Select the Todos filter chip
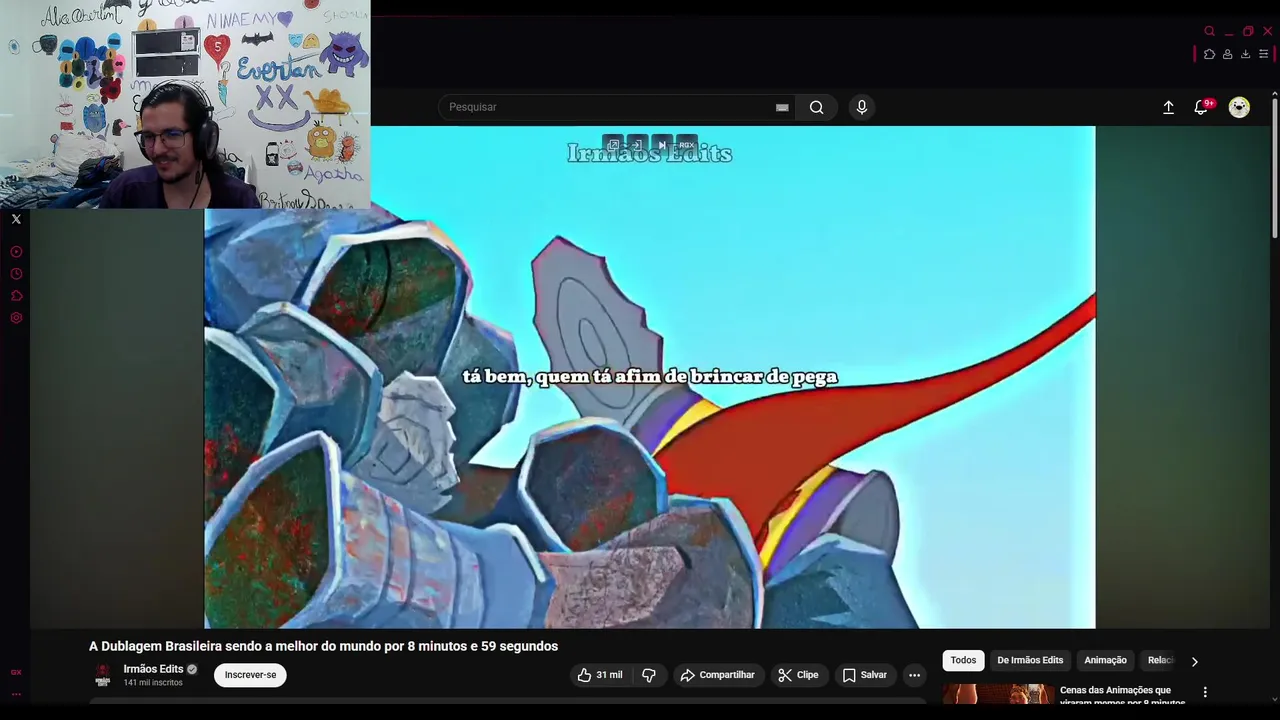 [x=963, y=660]
